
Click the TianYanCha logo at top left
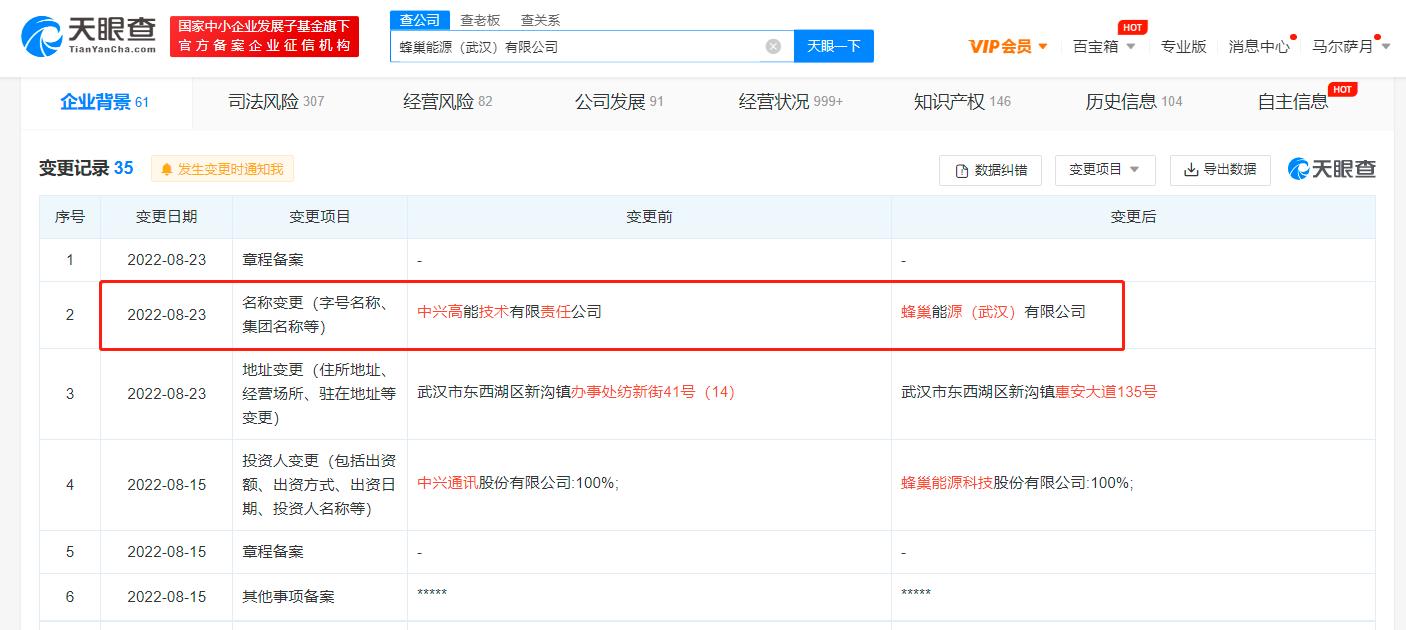pos(89,36)
